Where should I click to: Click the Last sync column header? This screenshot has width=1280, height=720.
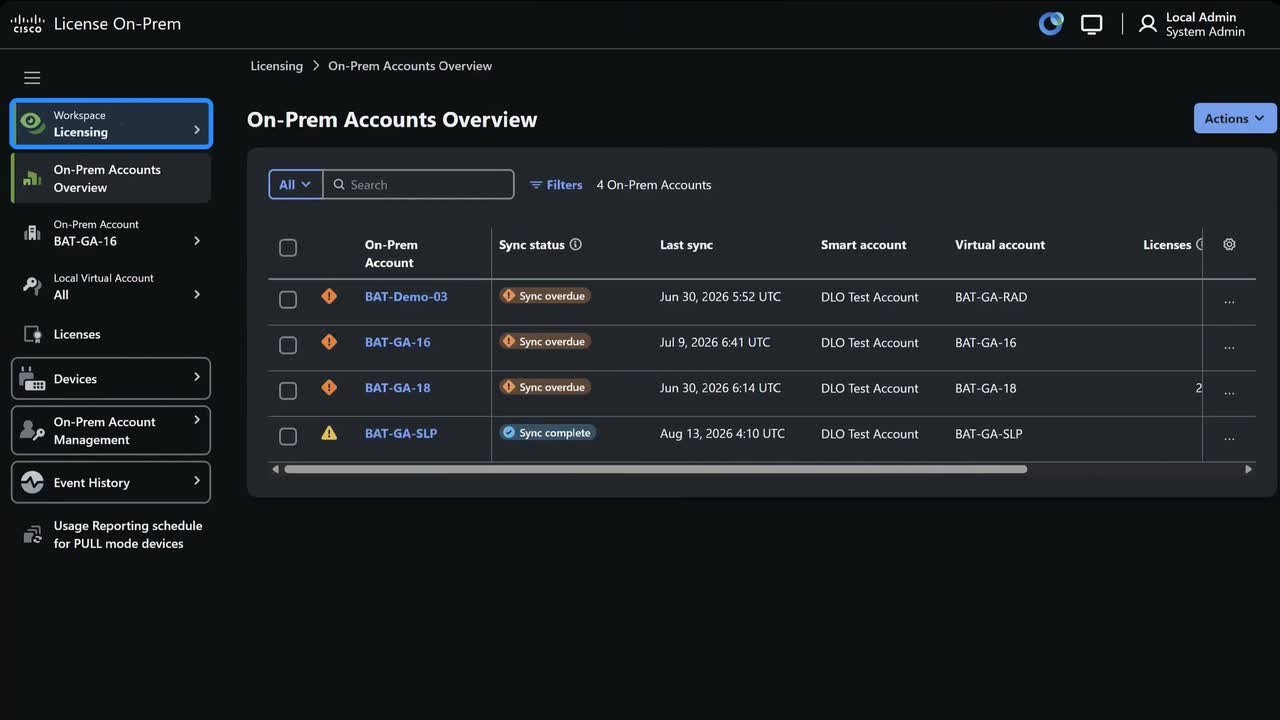pyautogui.click(x=686, y=245)
